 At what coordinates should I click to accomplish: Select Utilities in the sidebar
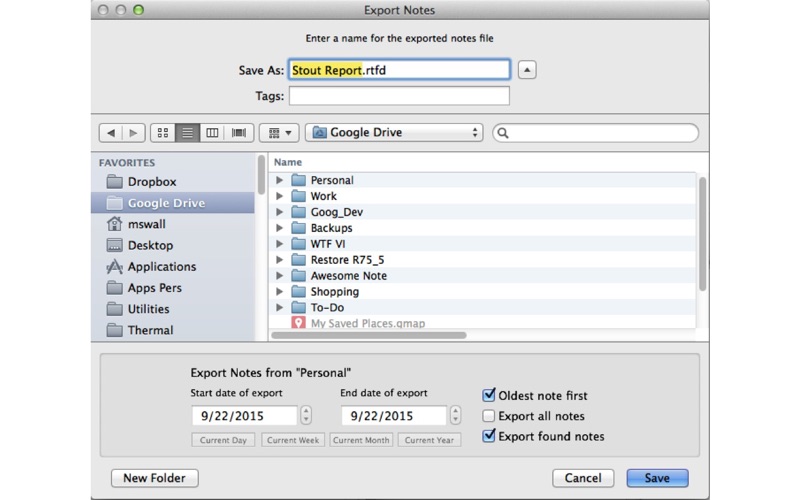click(x=173, y=309)
